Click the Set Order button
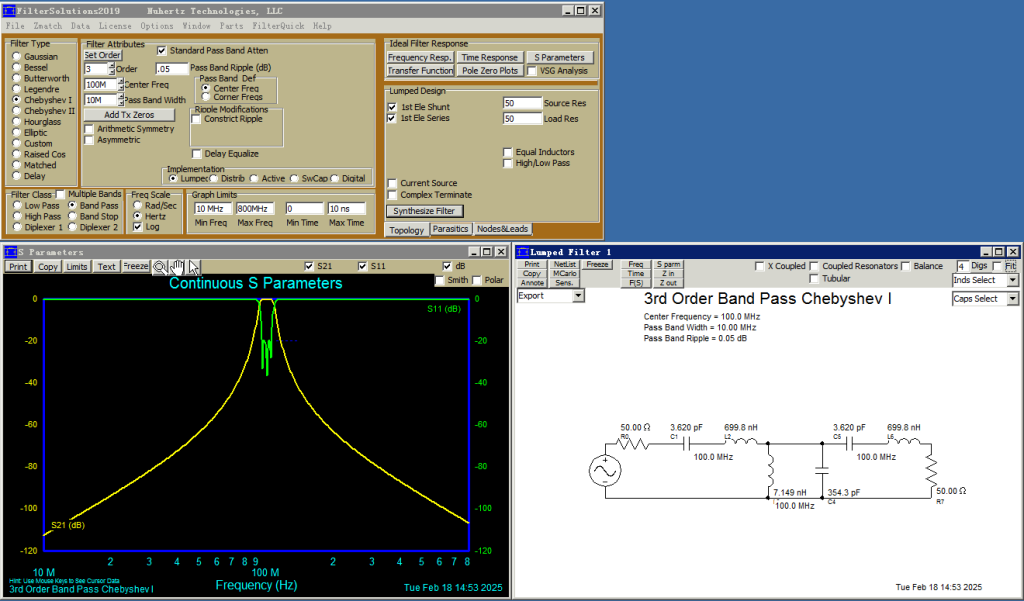Screen dimensions: 1024x601 (103, 56)
